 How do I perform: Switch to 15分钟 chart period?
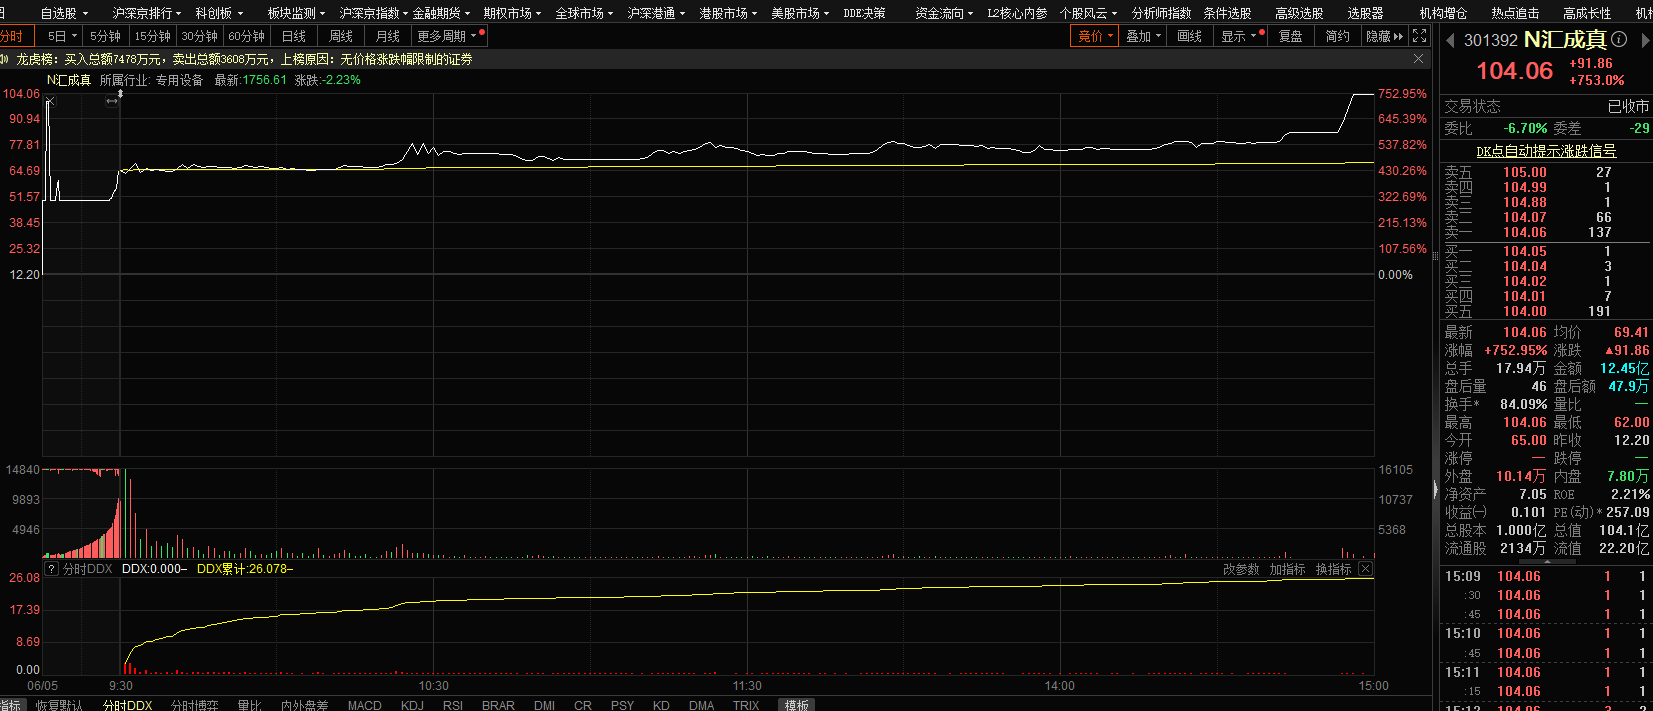pos(152,36)
